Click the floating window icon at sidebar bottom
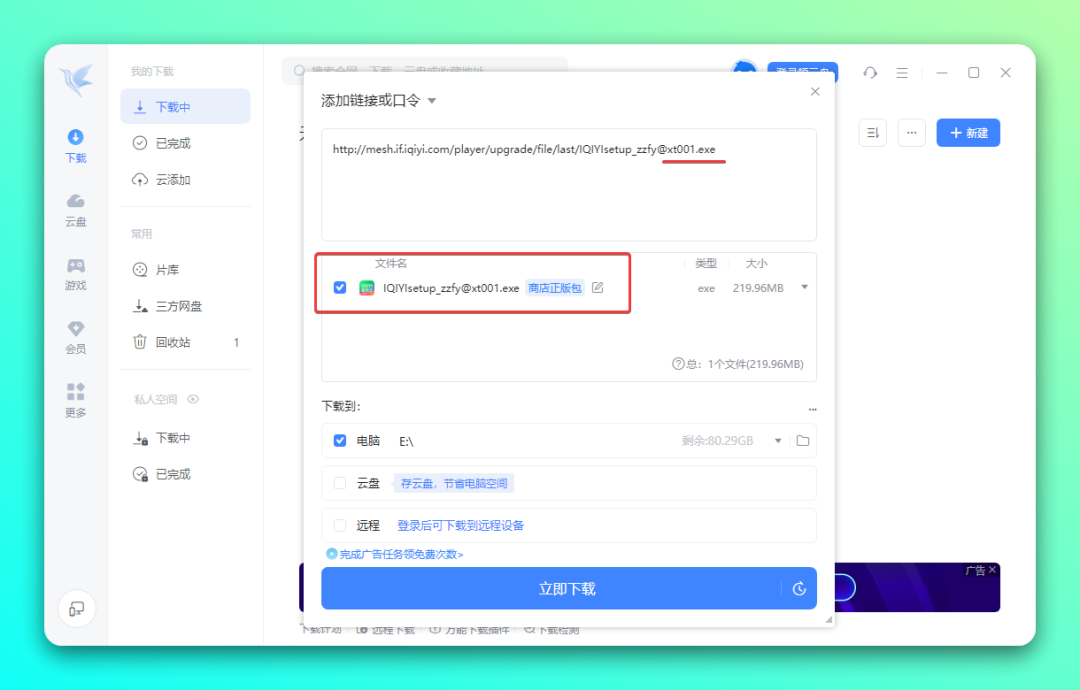 coord(76,609)
